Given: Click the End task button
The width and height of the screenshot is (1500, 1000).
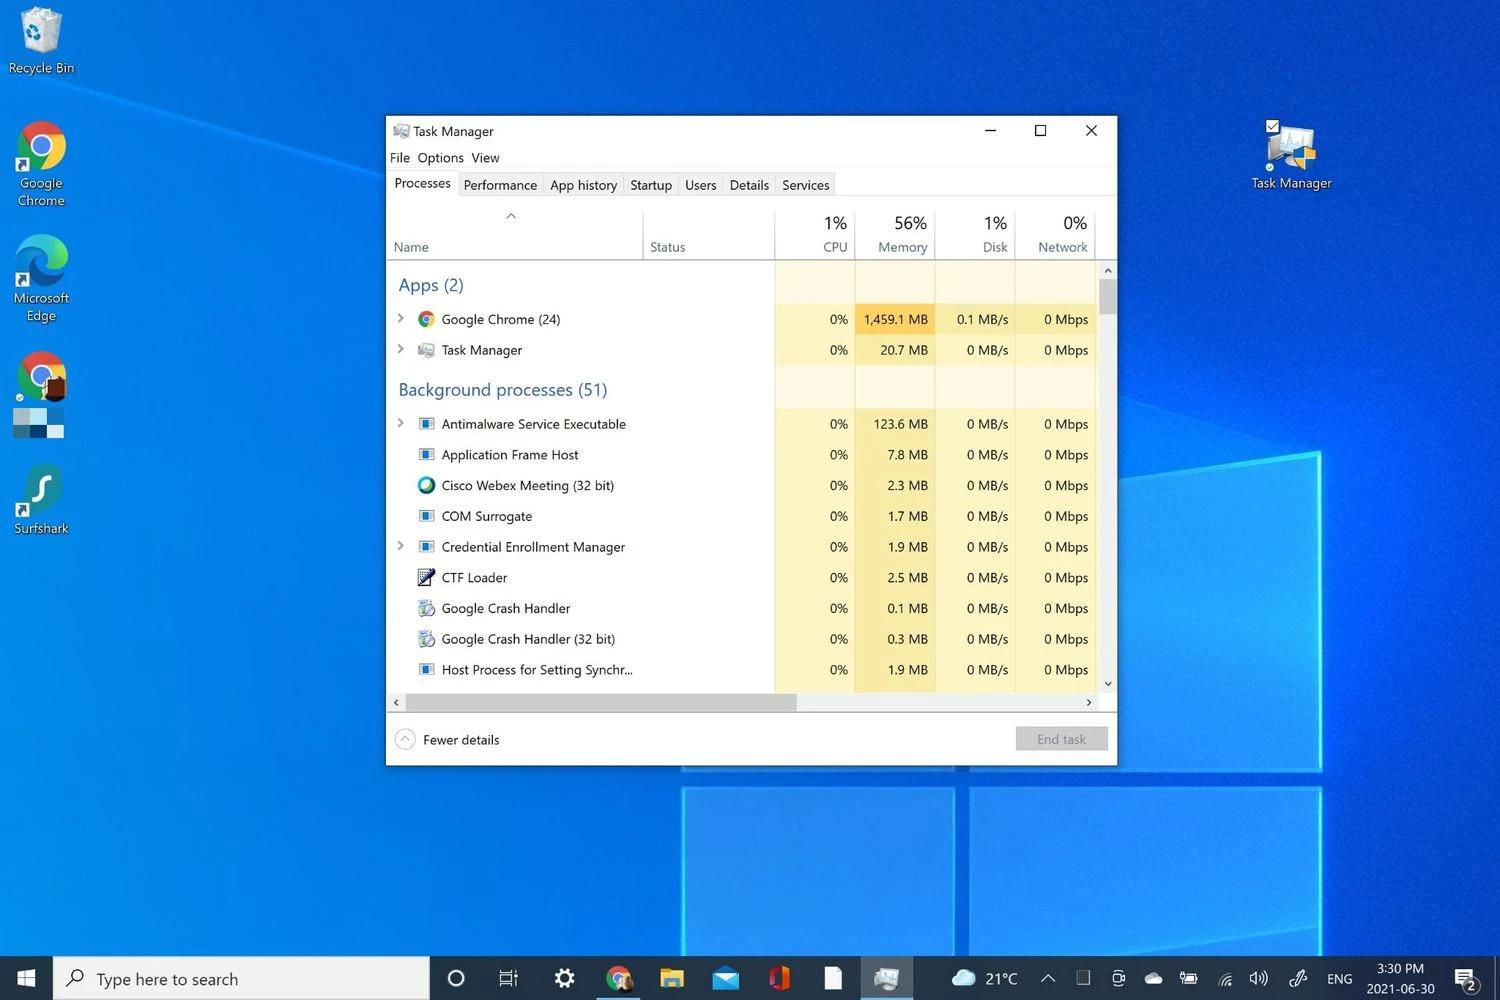Looking at the screenshot, I should [1061, 739].
